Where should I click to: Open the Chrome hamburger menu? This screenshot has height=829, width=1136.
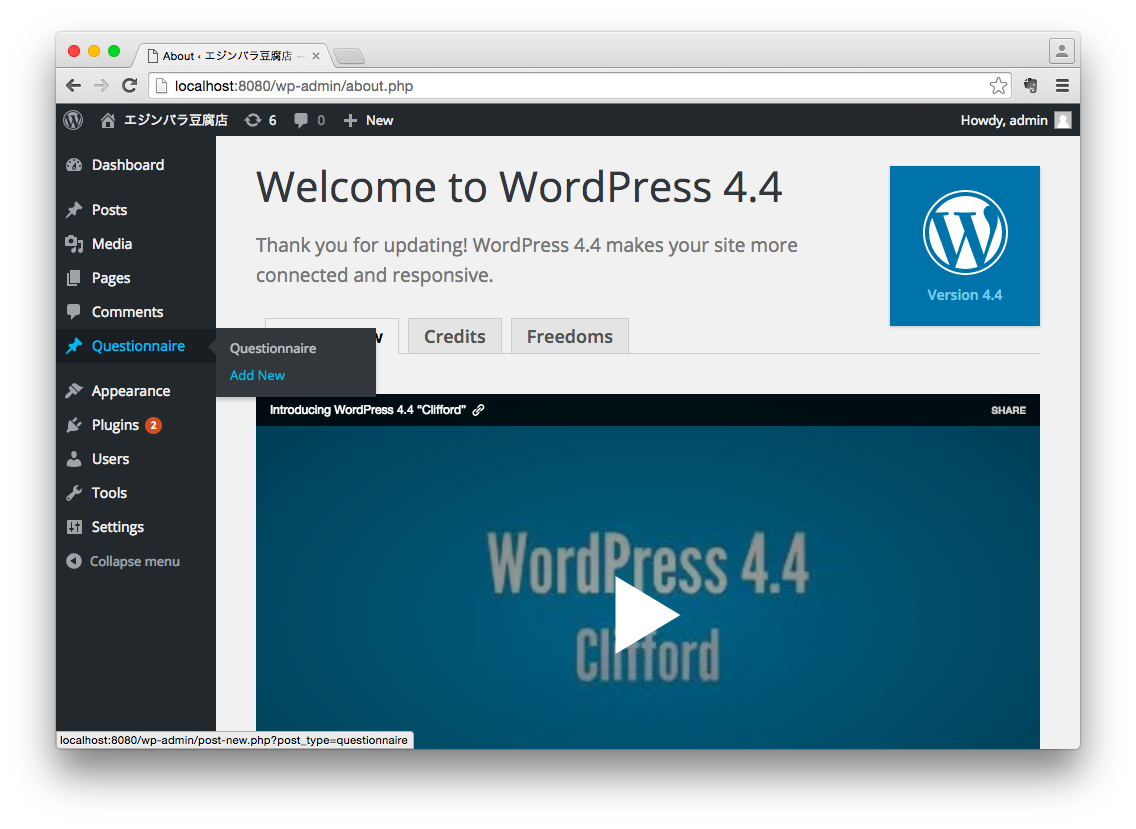pyautogui.click(x=1062, y=86)
